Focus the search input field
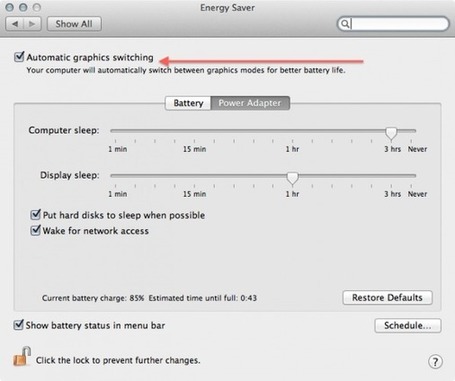455x381 pixels. 393,24
